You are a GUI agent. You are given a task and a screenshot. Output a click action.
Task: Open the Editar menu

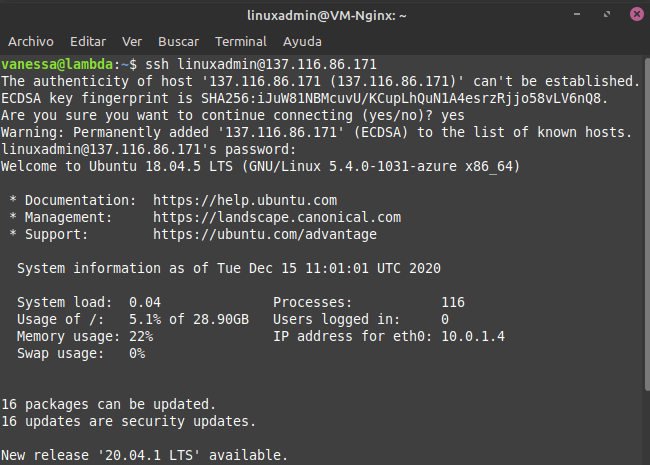(88, 41)
